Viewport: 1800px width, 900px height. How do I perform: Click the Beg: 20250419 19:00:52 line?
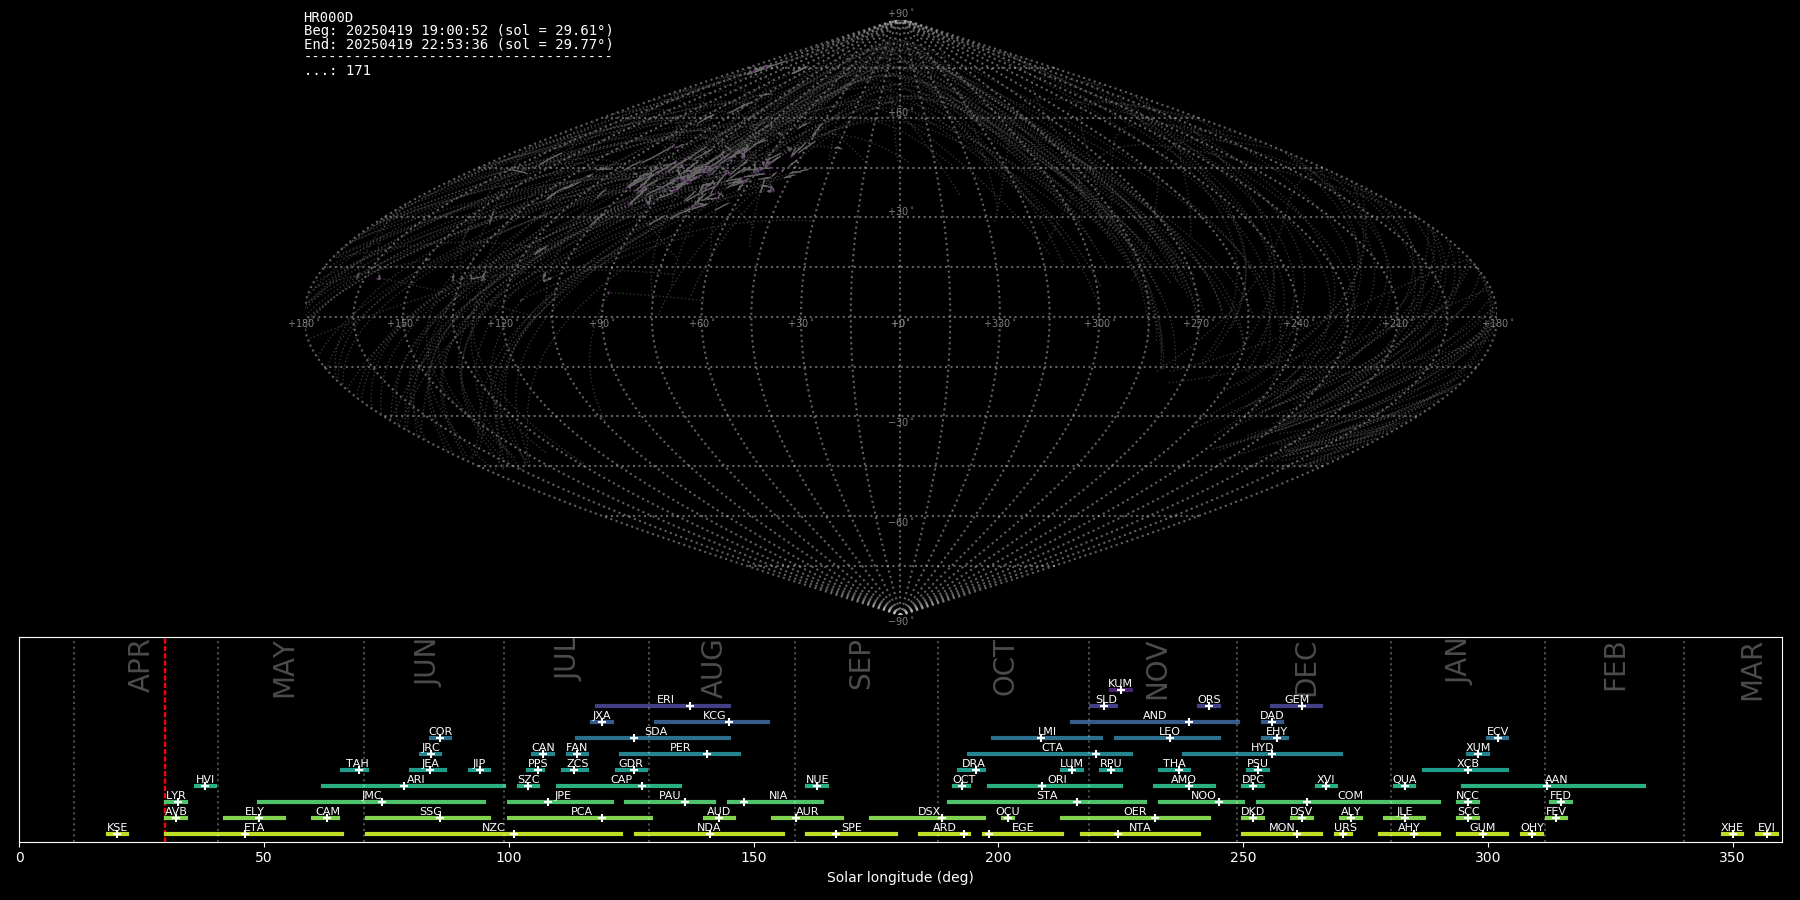coord(458,31)
